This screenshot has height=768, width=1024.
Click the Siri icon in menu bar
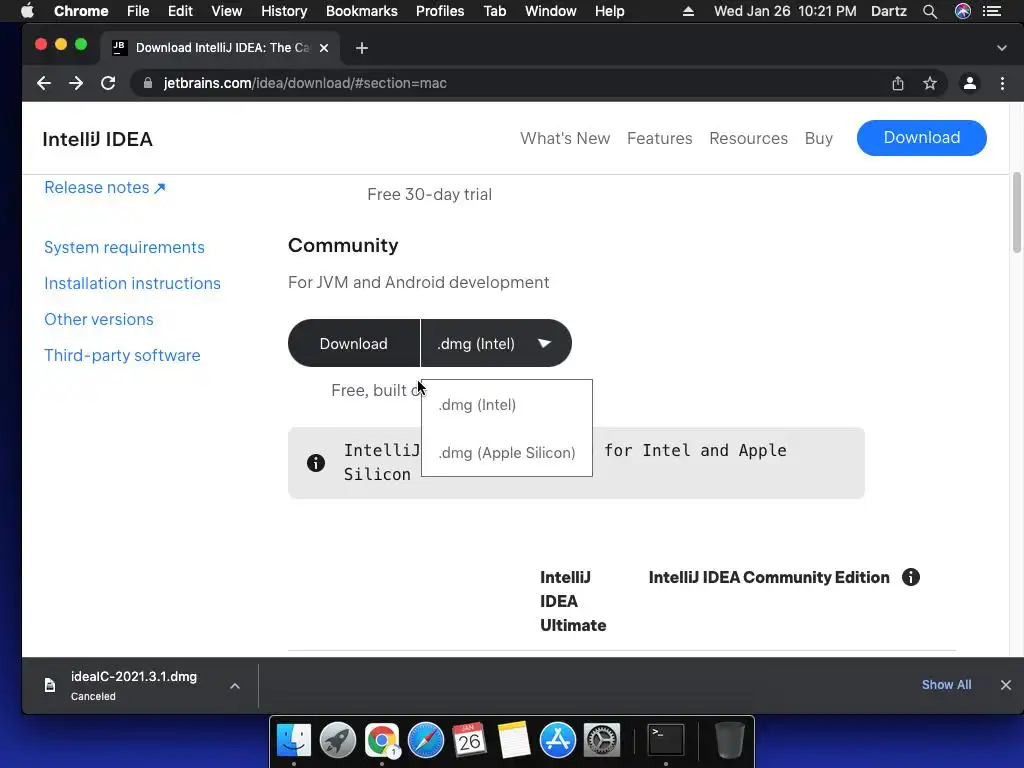963,11
